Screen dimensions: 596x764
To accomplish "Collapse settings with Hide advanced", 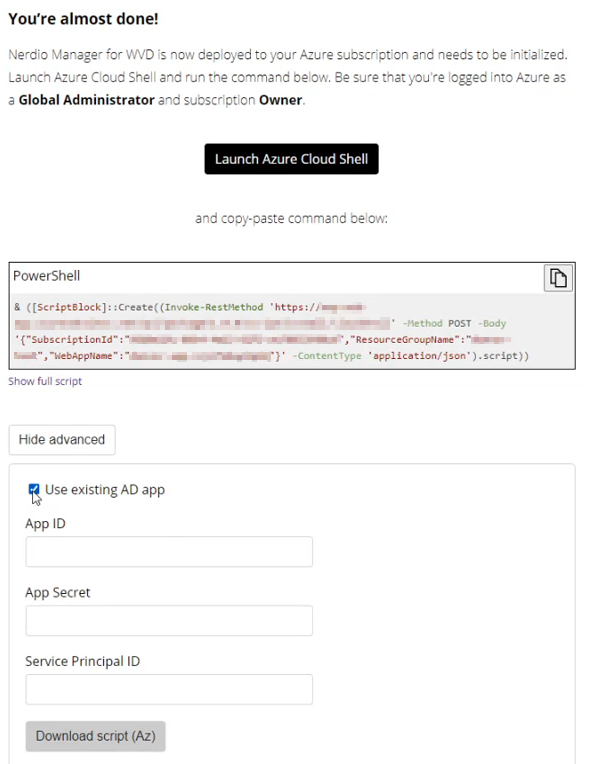I will pos(62,439).
